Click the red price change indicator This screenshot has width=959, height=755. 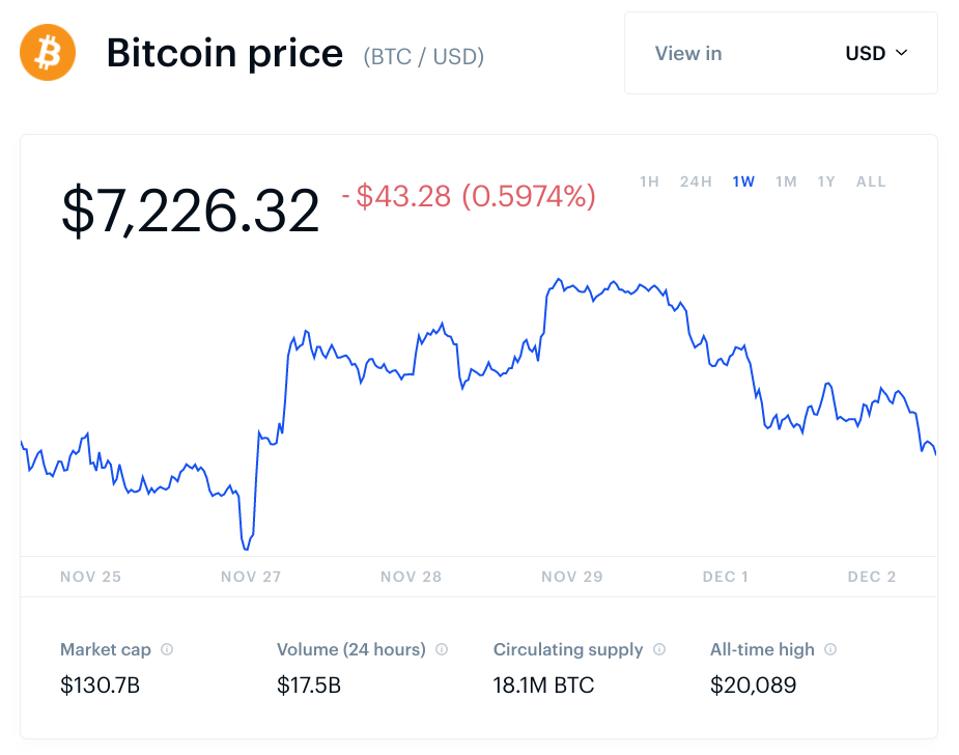point(471,198)
